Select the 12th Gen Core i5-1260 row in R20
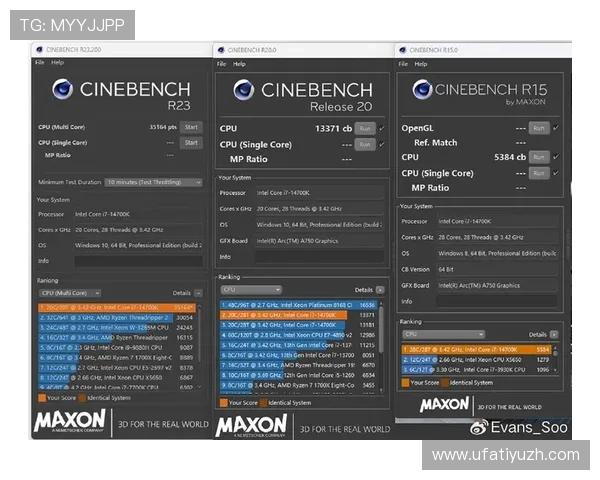The width and height of the screenshot is (600, 480). [298, 375]
